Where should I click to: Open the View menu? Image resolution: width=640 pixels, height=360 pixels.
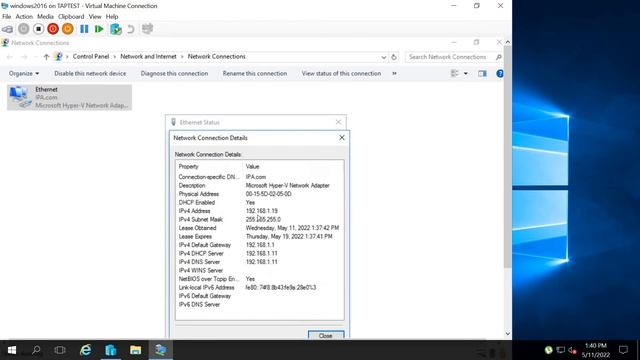click(95, 17)
